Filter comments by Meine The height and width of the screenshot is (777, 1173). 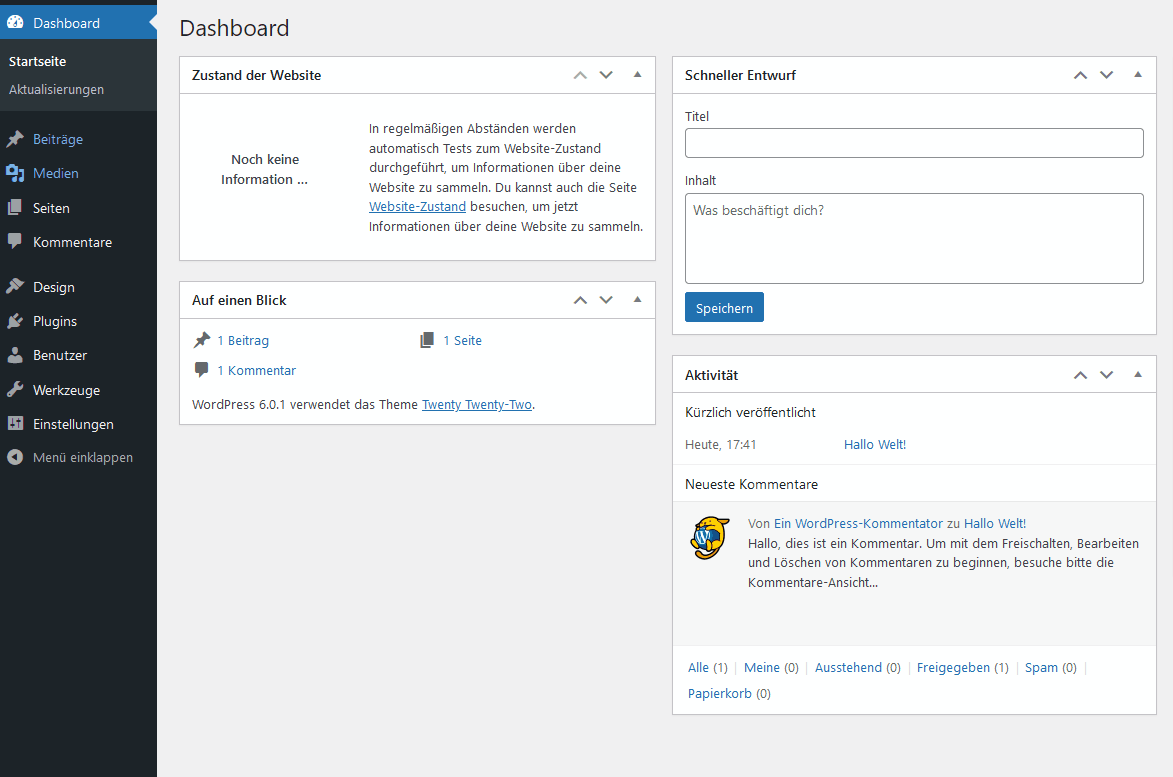(x=762, y=667)
